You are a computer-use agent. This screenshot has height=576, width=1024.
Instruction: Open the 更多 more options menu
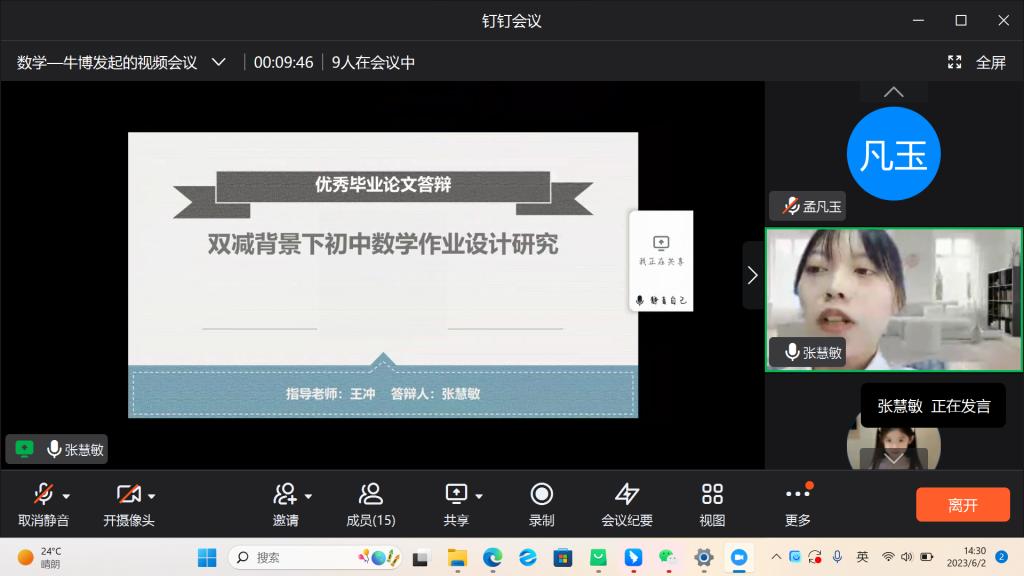(x=797, y=495)
